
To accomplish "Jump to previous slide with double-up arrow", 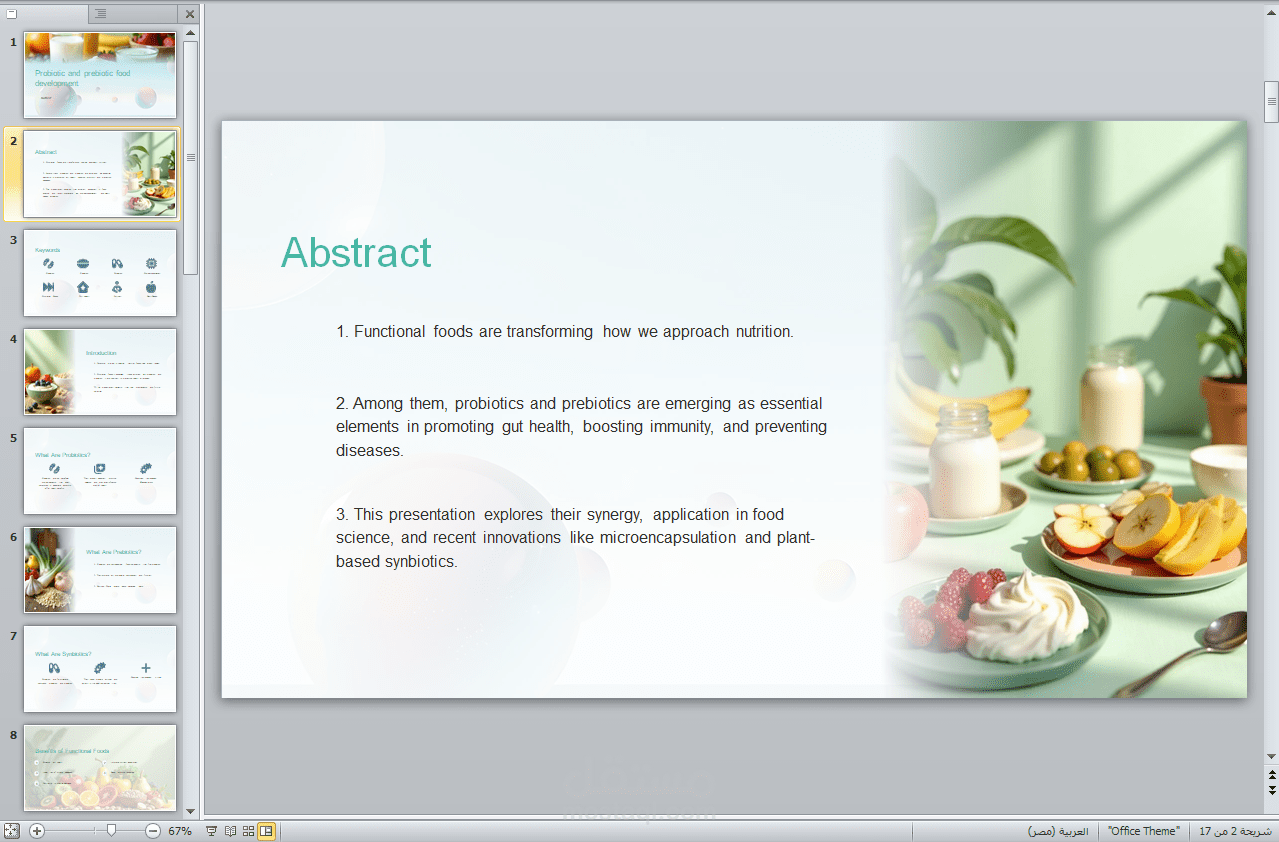I will click(x=1271, y=774).
